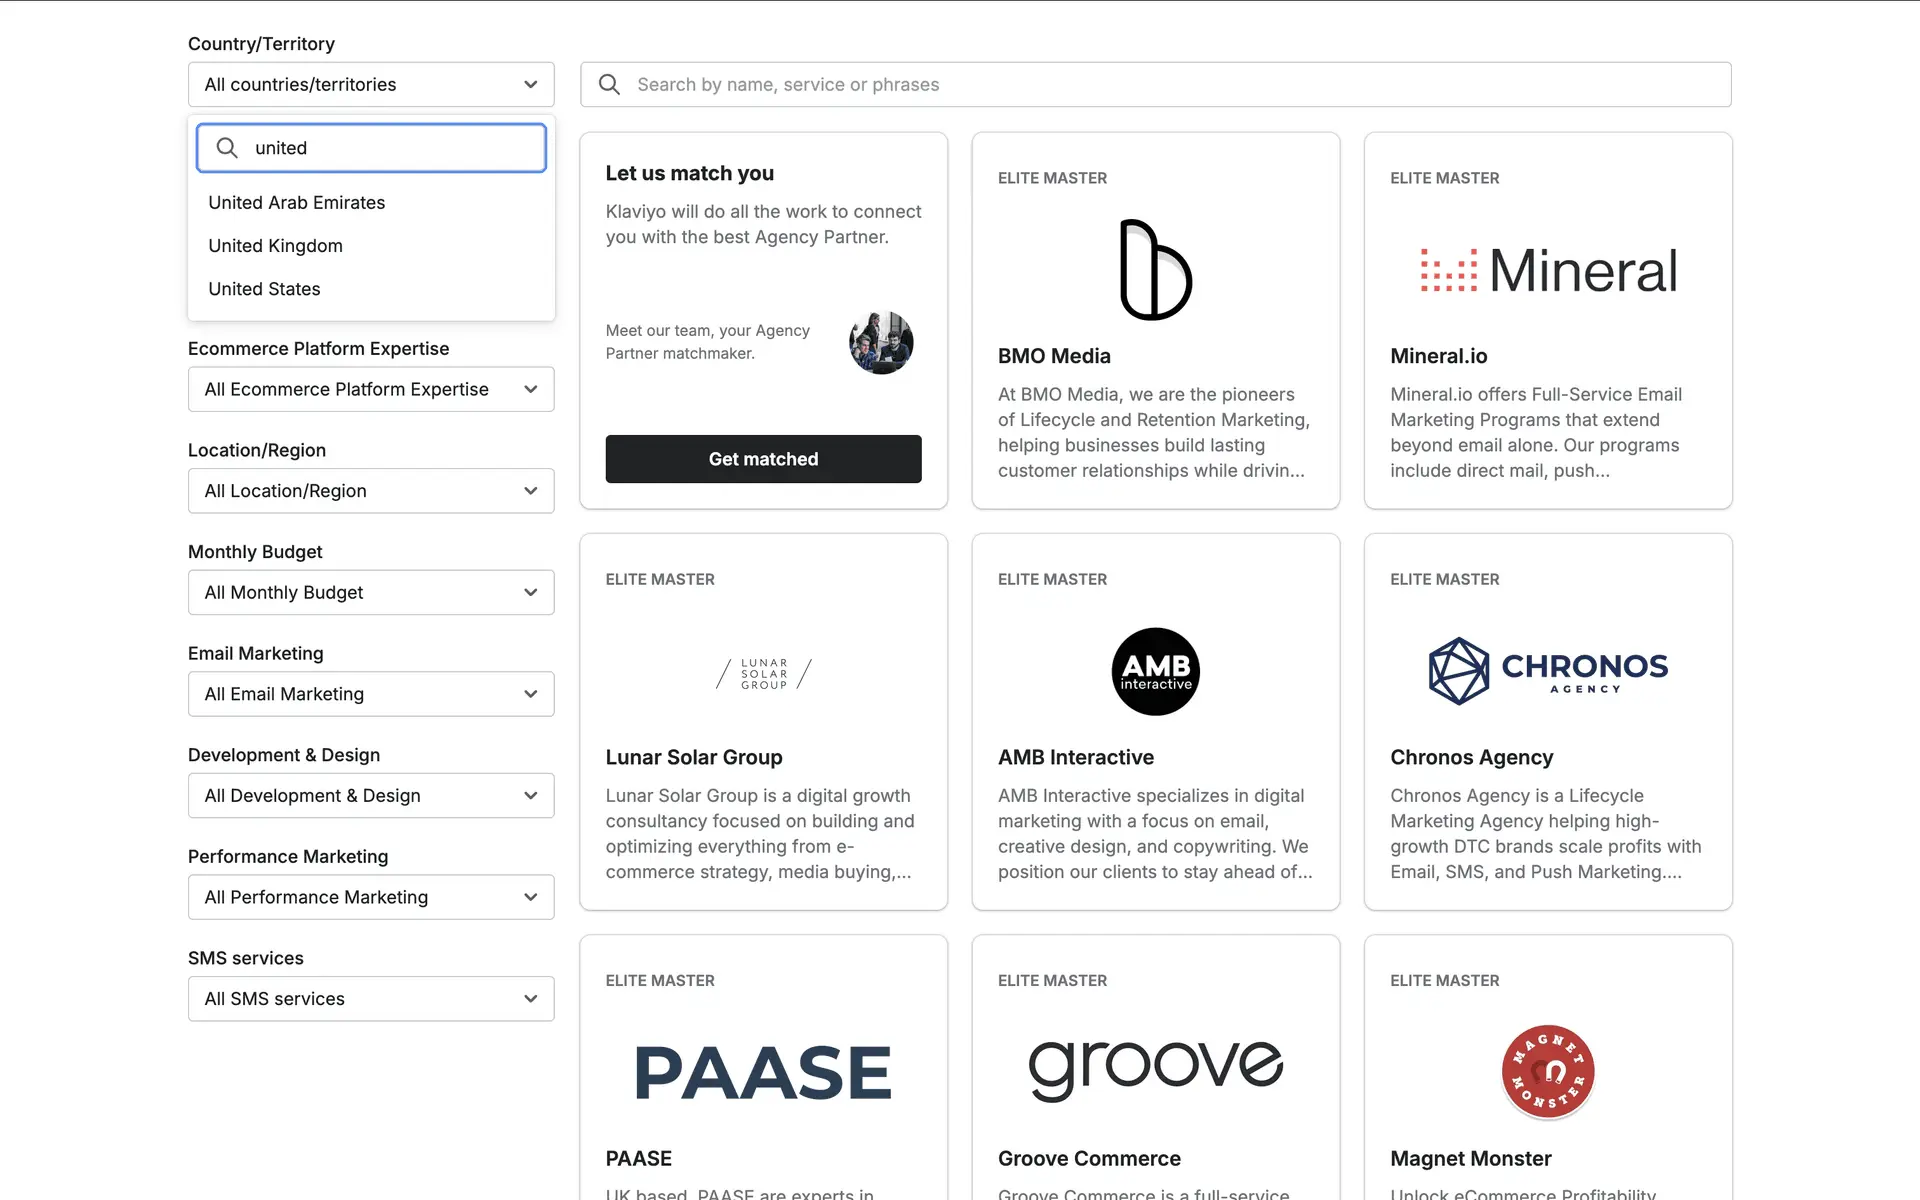Open Ecommerce Platform Expertise dropdown
This screenshot has width=1920, height=1200.
click(x=371, y=389)
